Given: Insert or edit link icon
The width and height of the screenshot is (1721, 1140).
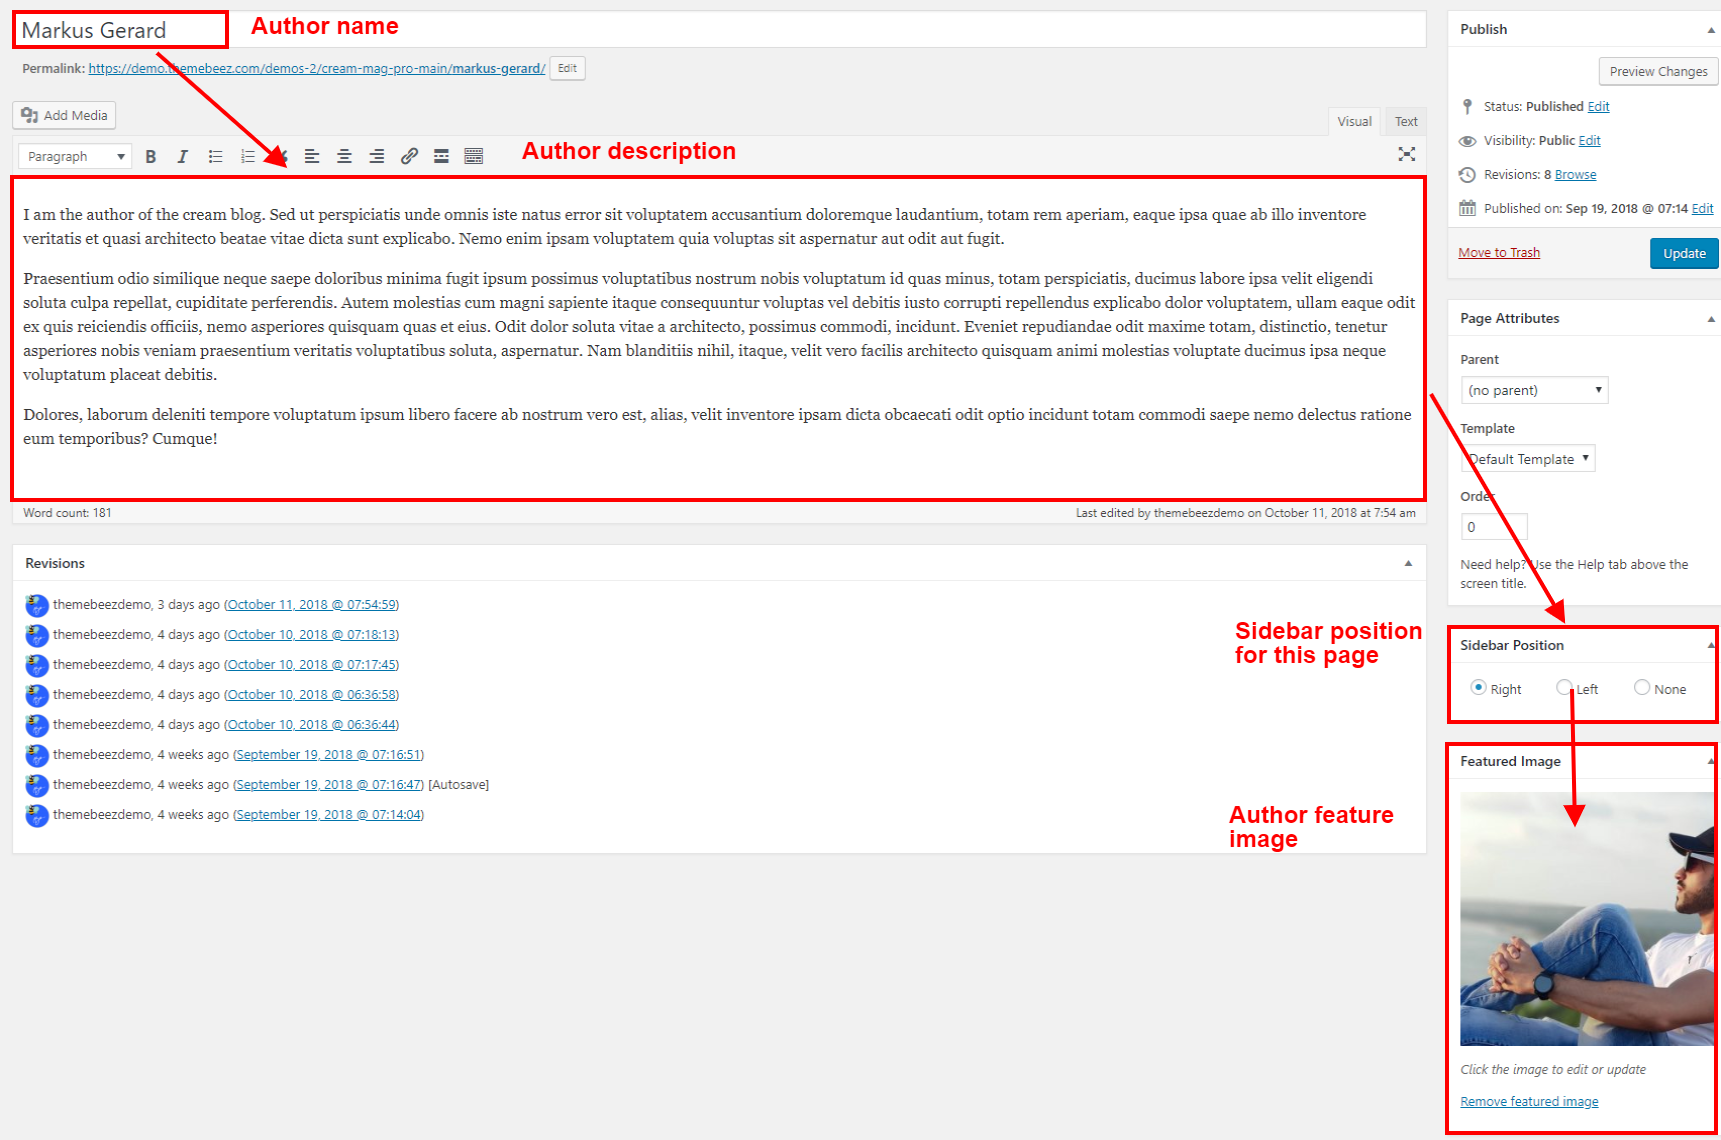Looking at the screenshot, I should (x=409, y=156).
